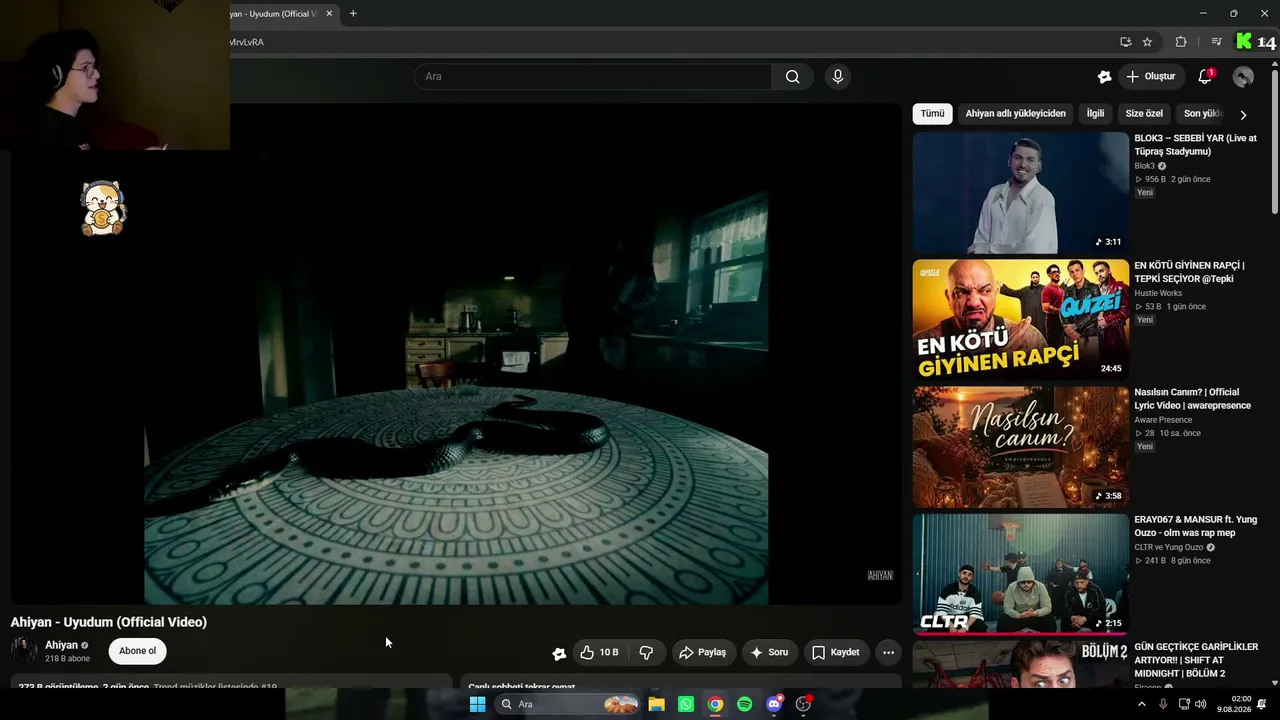Click the taskbar volume speaker icon
This screenshot has width=1280, height=720.
tap(1200, 704)
